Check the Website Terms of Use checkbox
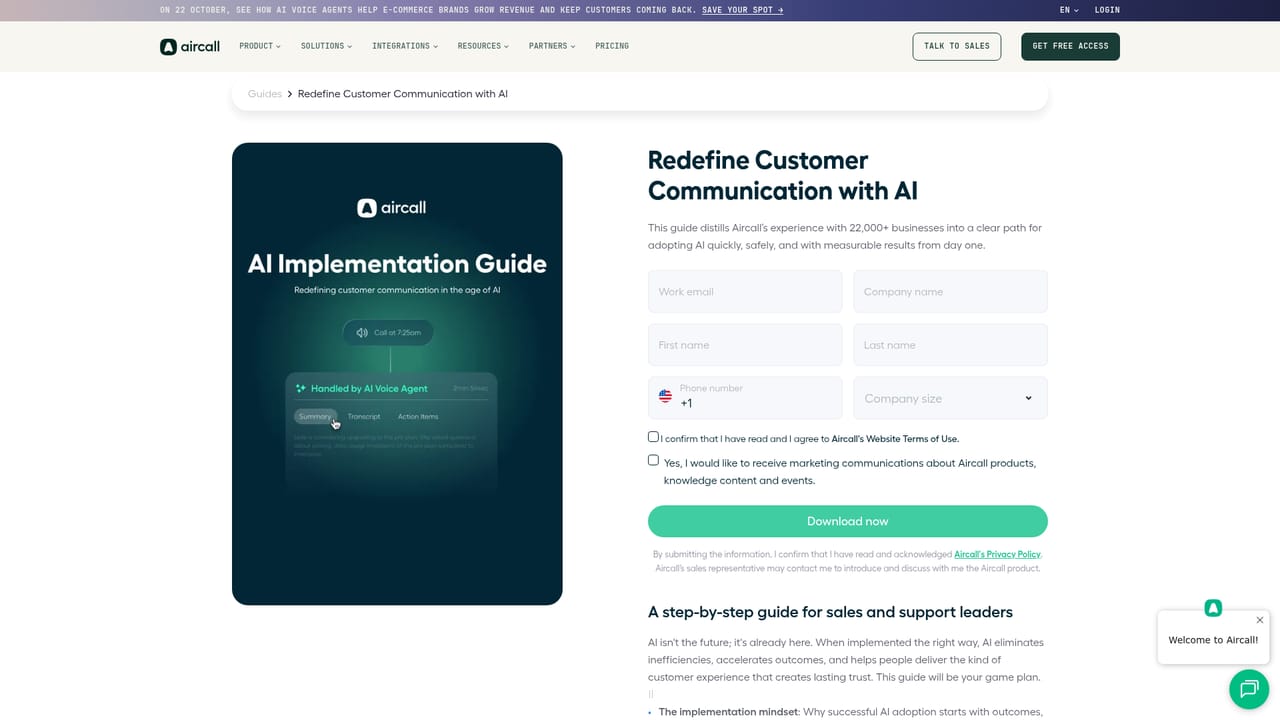Screen dimensions: 1280x720 pyautogui.click(x=653, y=437)
